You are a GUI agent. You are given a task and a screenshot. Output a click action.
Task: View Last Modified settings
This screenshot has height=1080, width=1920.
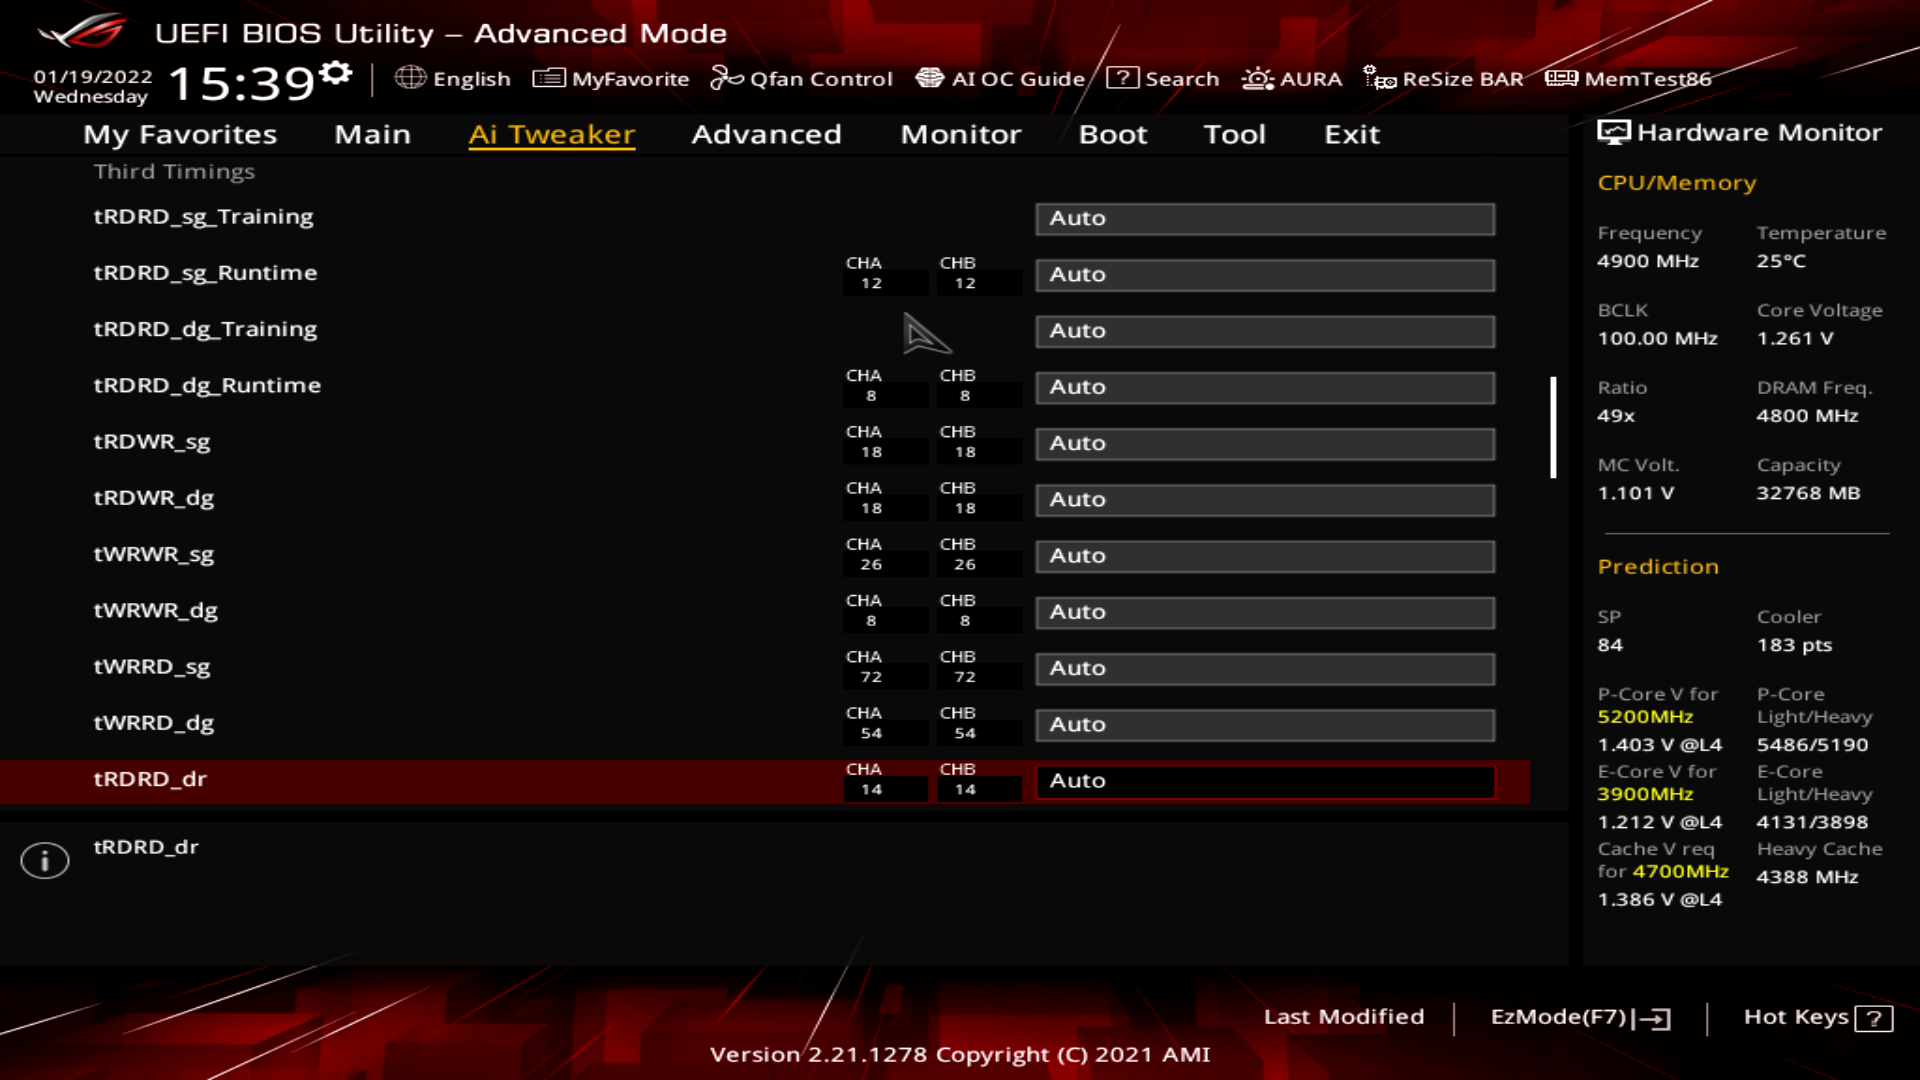tap(1342, 1017)
